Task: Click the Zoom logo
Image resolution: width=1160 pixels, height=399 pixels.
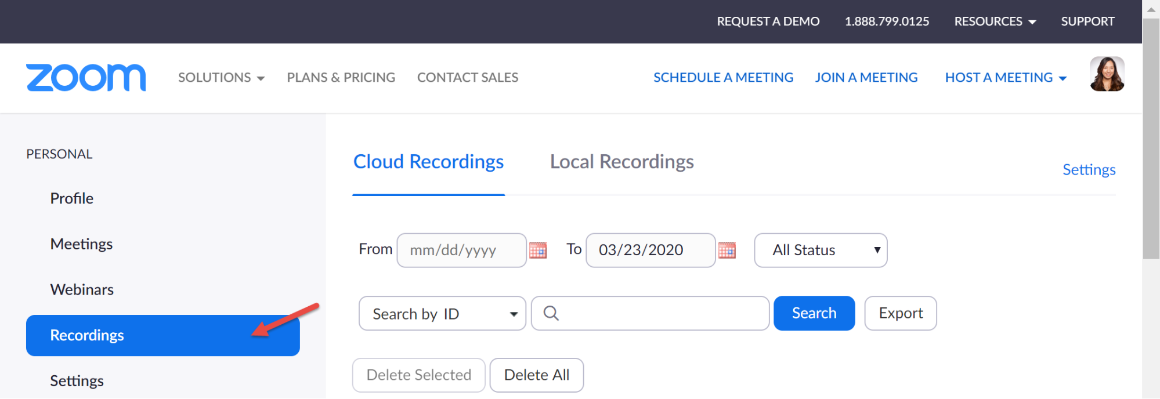Action: (x=86, y=78)
